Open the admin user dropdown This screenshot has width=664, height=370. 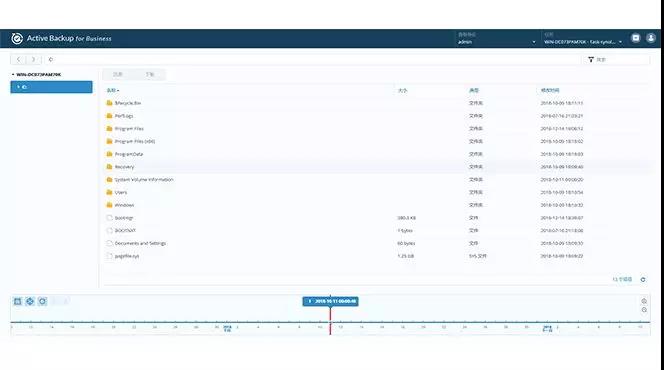click(x=496, y=39)
